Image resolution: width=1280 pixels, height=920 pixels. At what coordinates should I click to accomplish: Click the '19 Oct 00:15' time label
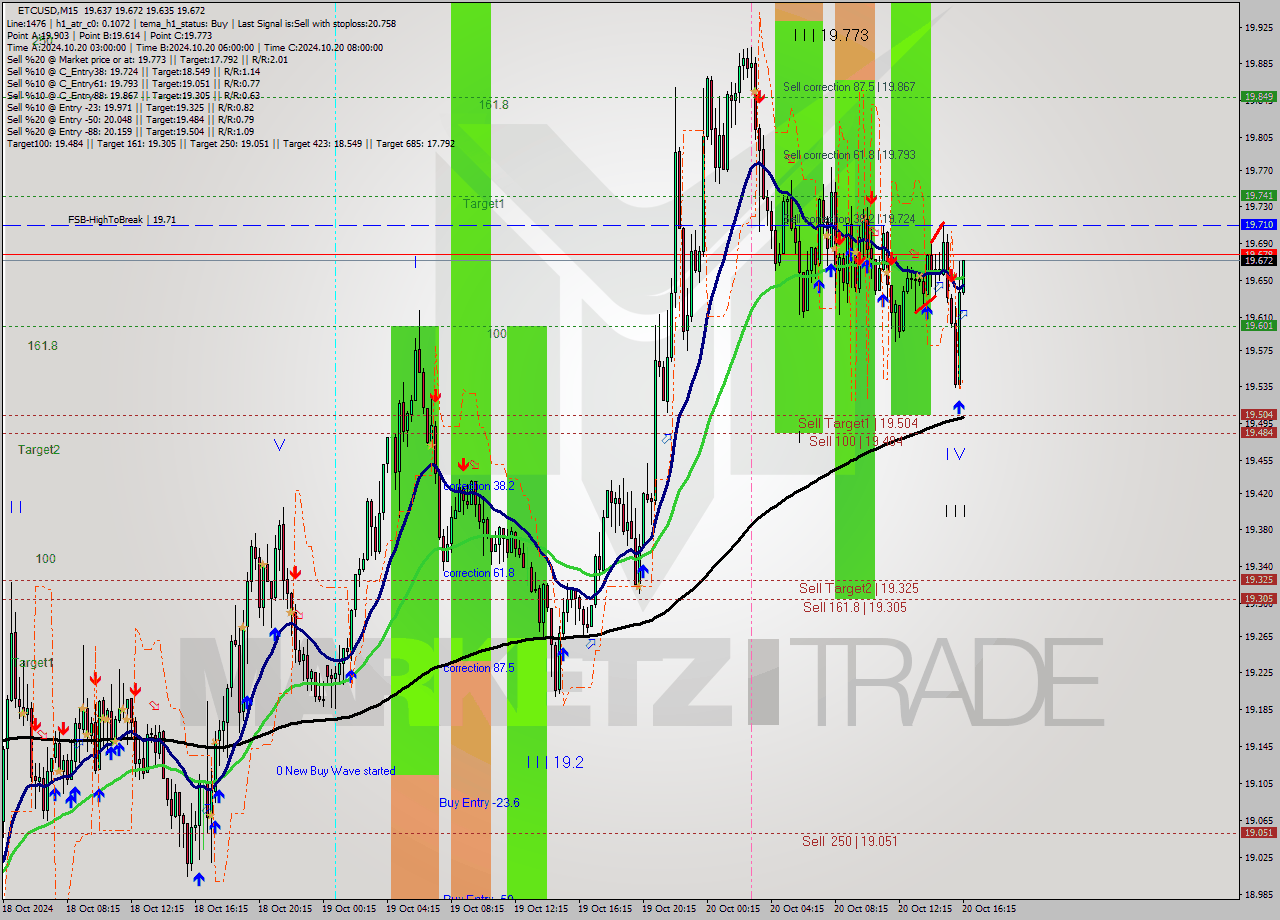click(348, 909)
